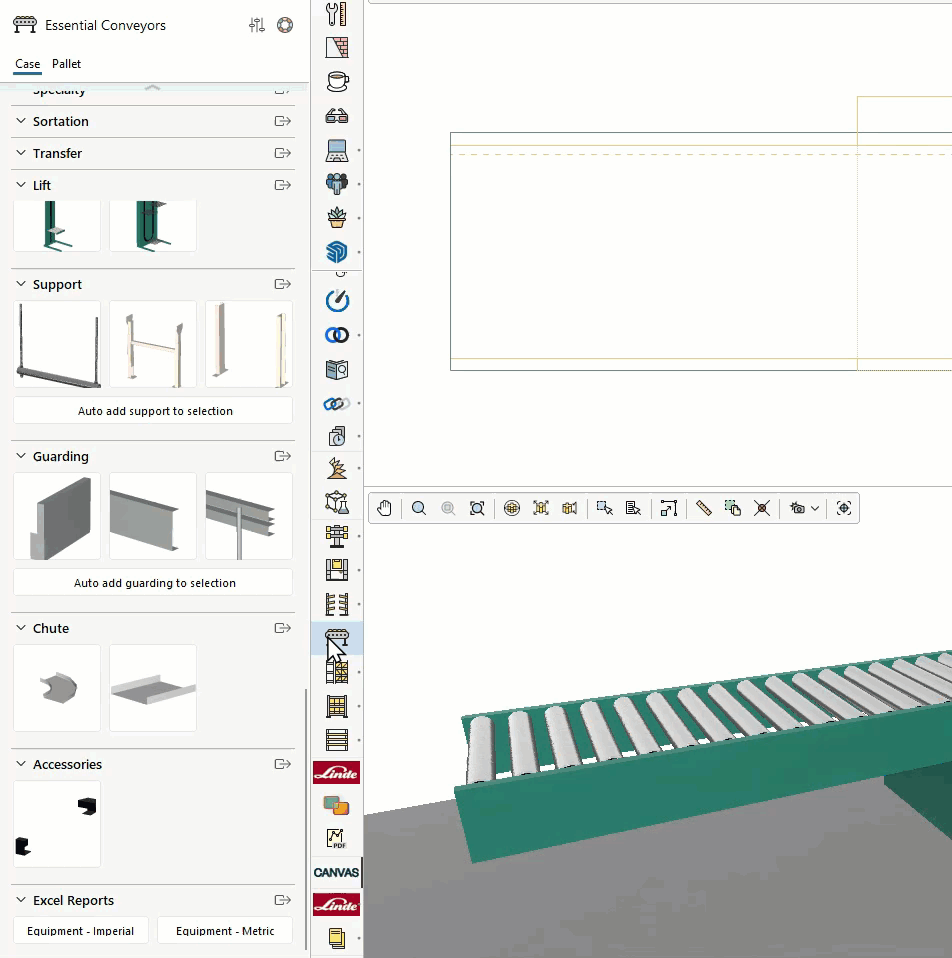Open the coffee cup extension
Viewport: 952px width, 958px height.
pyautogui.click(x=337, y=81)
